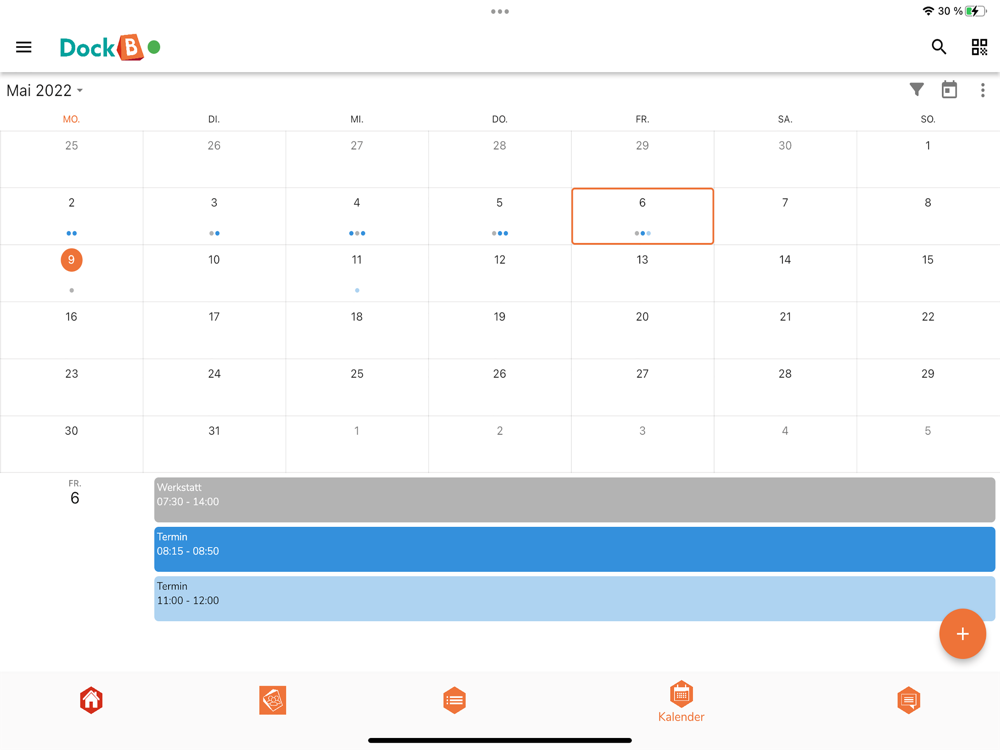
Task: Select May 4 in calendar
Action: coord(357,216)
